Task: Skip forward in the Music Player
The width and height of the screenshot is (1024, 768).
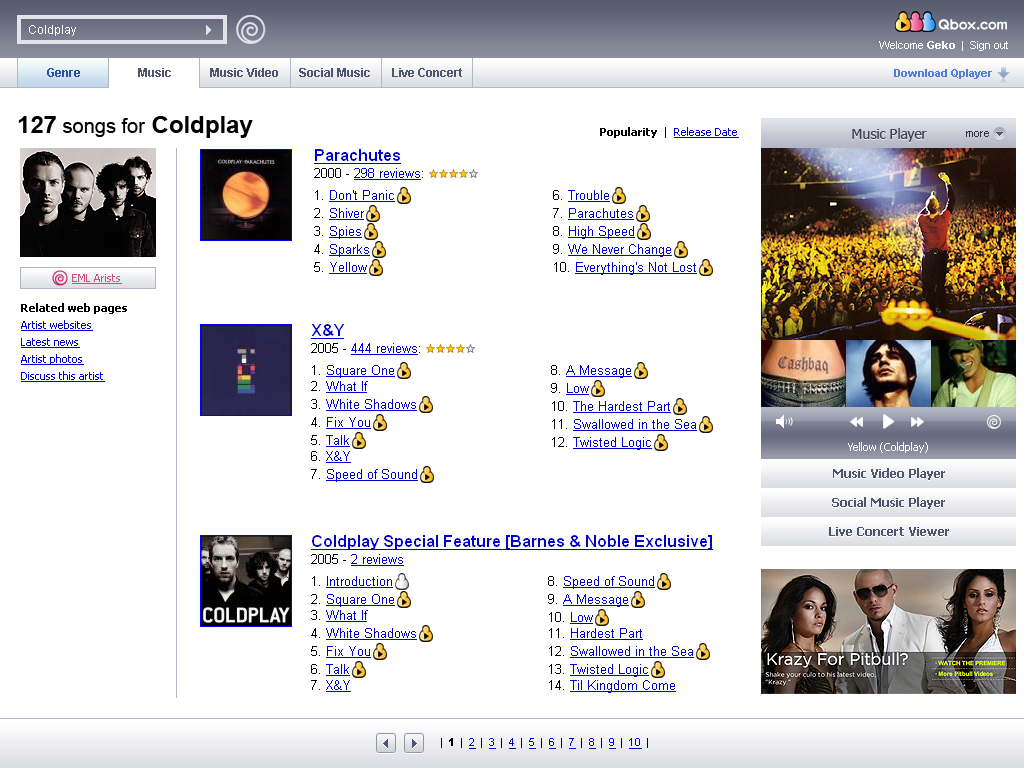Action: tap(917, 422)
